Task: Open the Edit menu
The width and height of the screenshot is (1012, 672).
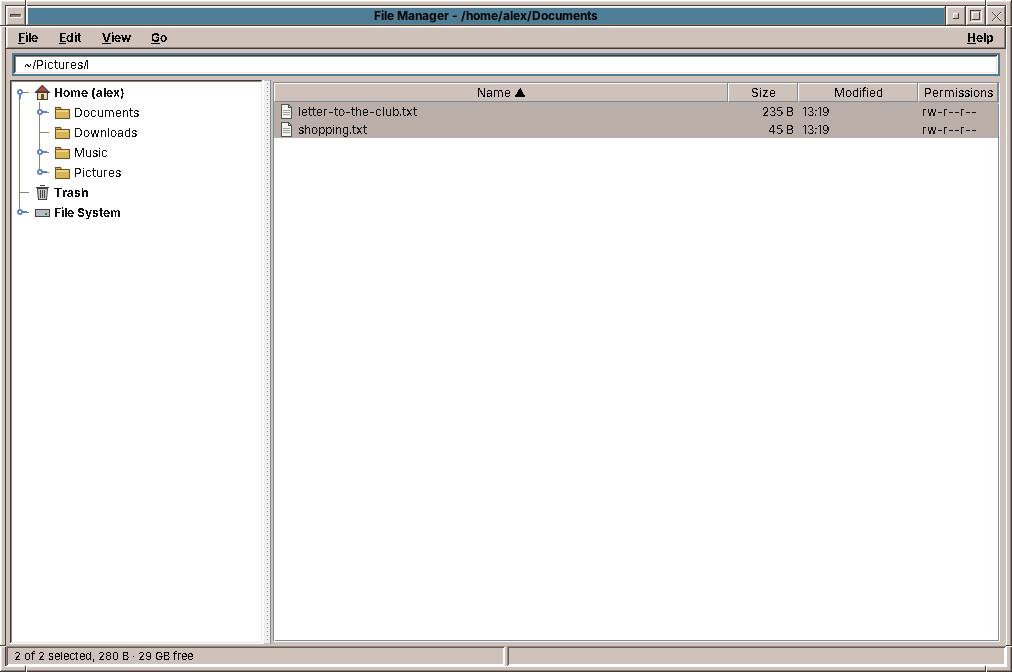Action: coord(70,38)
